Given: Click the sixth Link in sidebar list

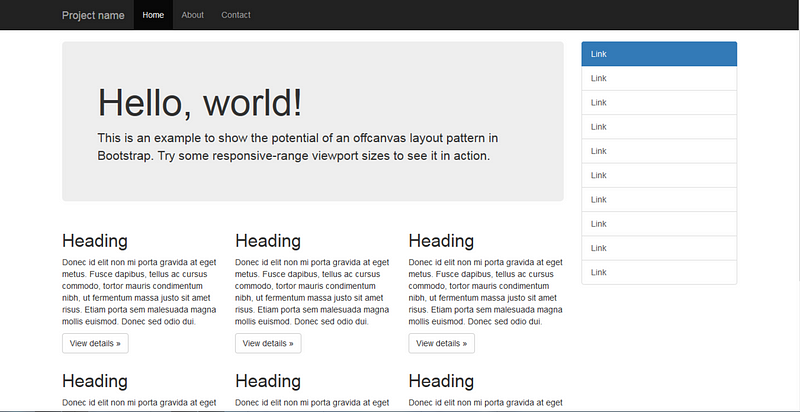Looking at the screenshot, I should tap(658, 175).
